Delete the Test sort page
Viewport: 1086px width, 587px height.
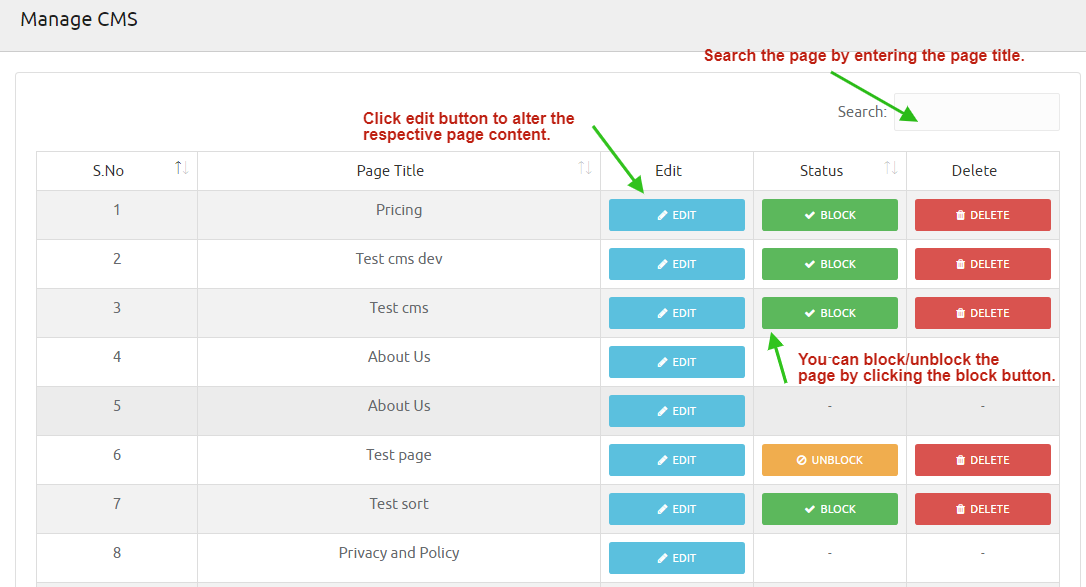pyautogui.click(x=982, y=509)
